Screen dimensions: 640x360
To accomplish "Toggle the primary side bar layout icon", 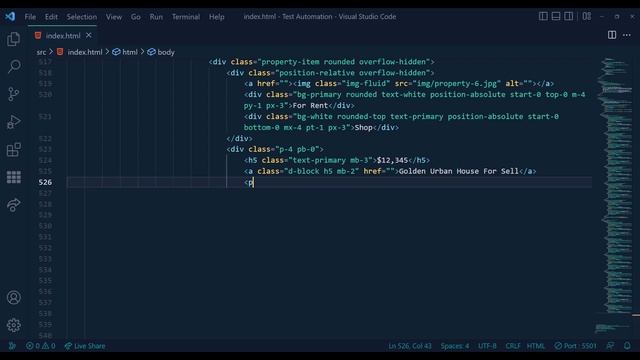I will [x=543, y=16].
